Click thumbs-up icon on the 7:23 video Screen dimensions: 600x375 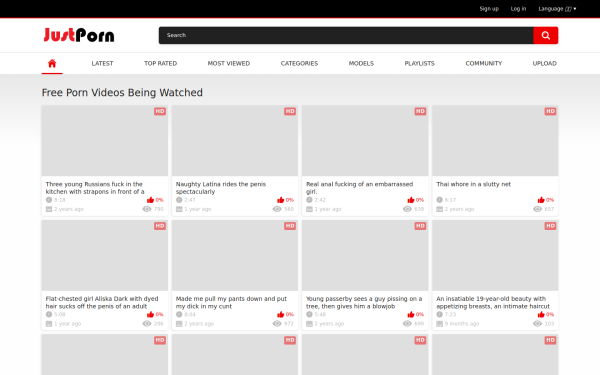point(541,314)
